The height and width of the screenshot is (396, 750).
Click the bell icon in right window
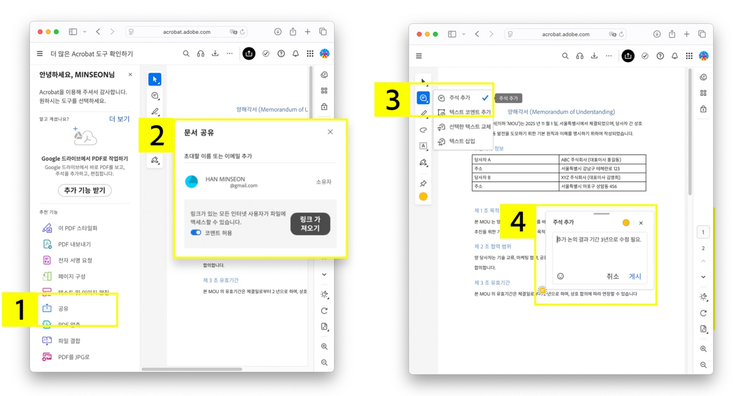674,56
